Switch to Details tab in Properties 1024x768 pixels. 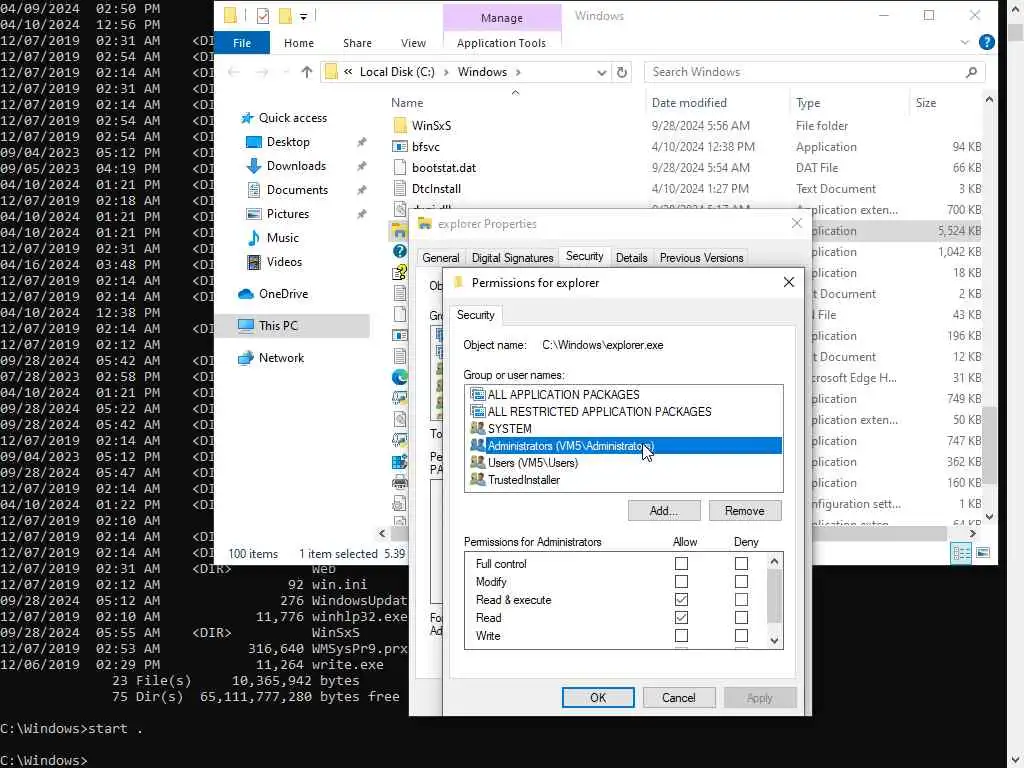pos(631,258)
